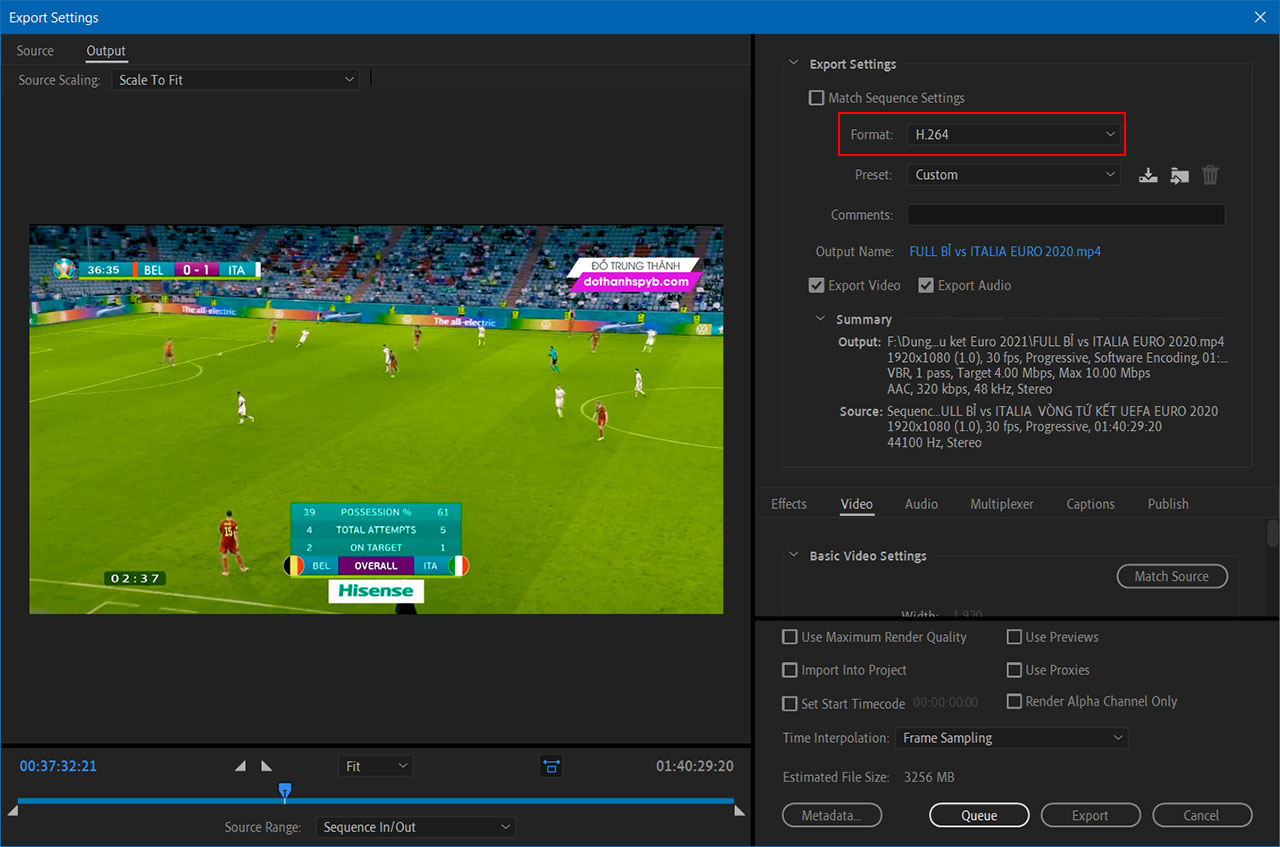
Task: Click the Set In Point marker icon
Action: [x=240, y=766]
